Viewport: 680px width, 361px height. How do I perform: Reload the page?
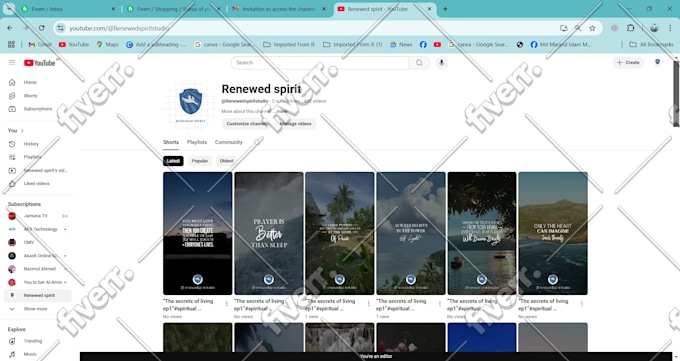pos(42,28)
